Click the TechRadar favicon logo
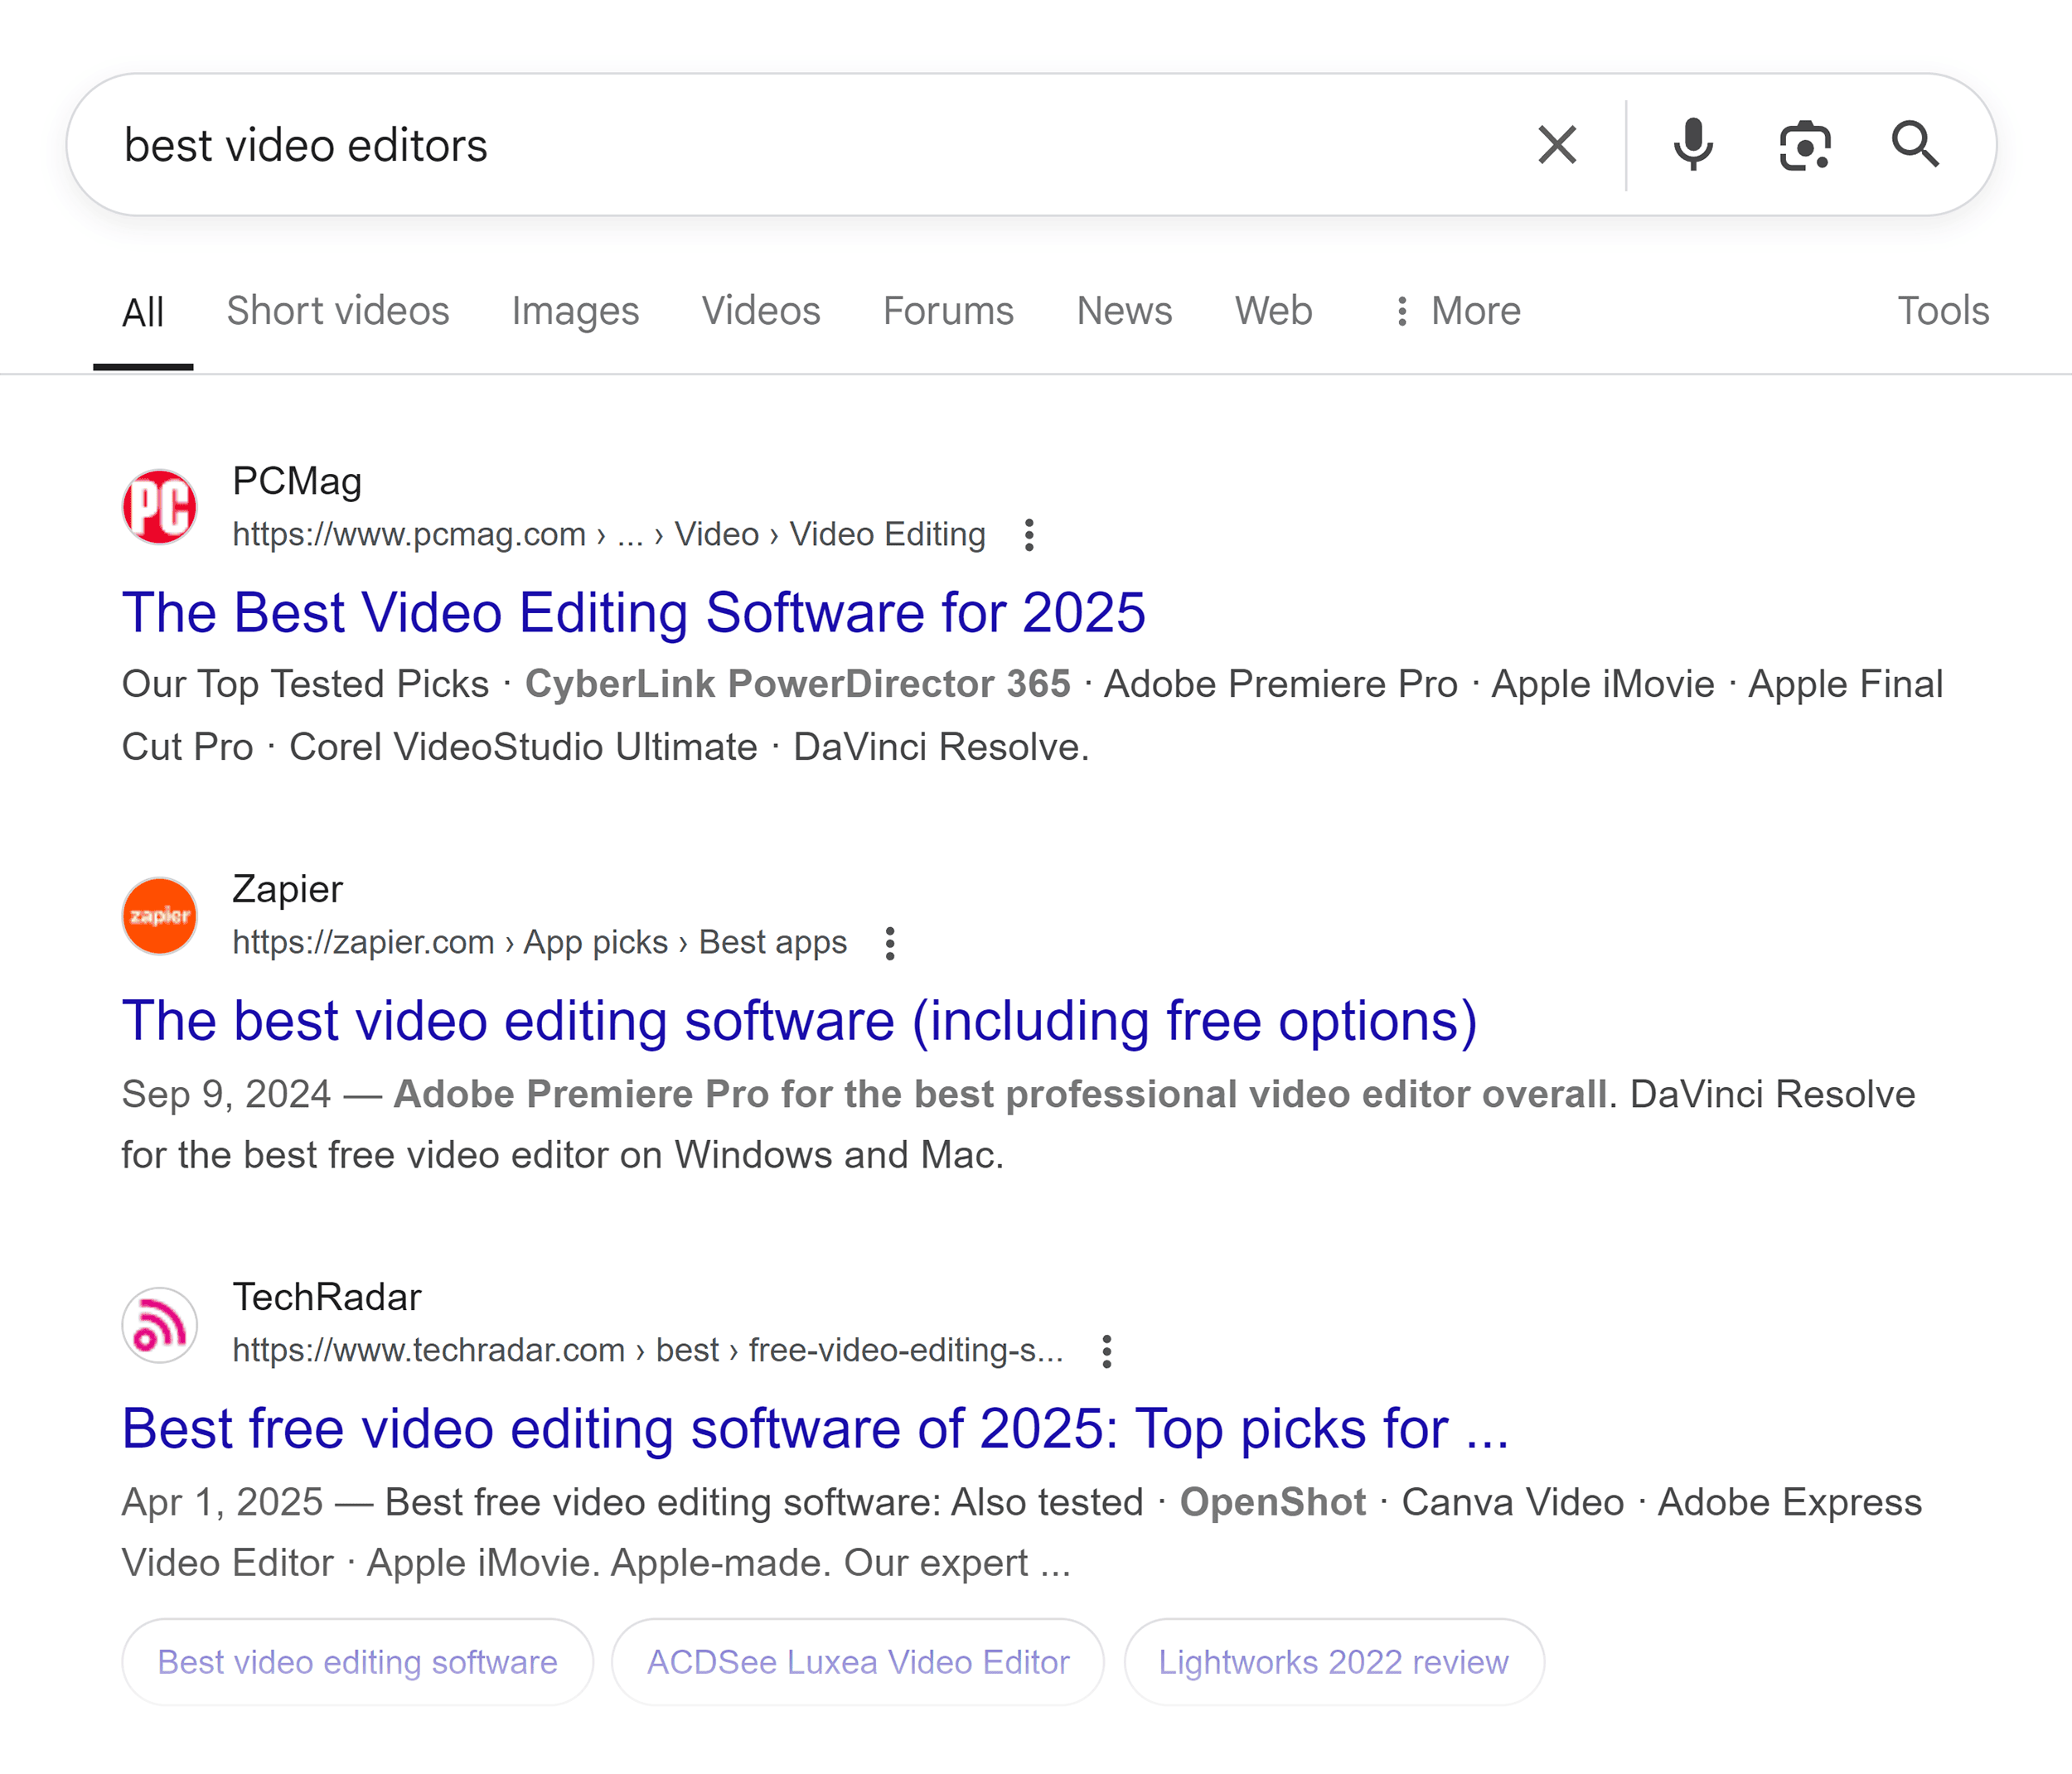This screenshot has width=2072, height=1774. (x=160, y=1324)
